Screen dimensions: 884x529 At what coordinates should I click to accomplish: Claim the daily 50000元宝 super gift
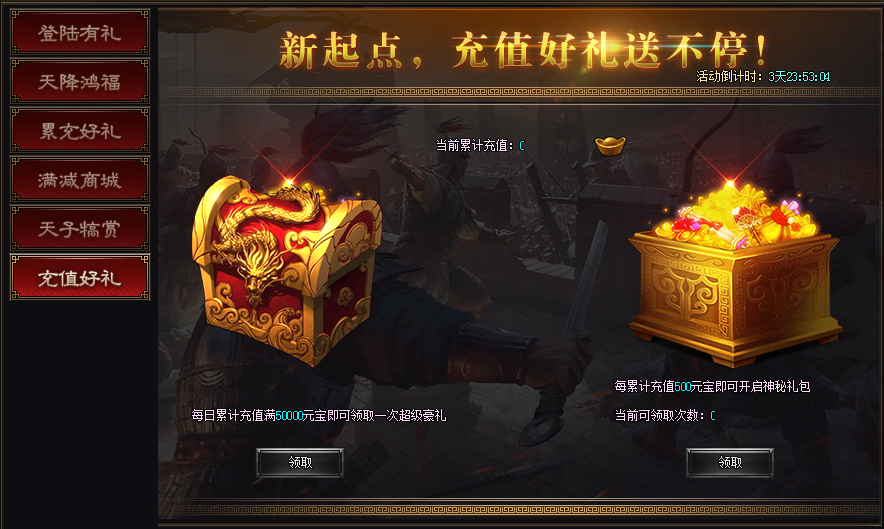[x=300, y=463]
